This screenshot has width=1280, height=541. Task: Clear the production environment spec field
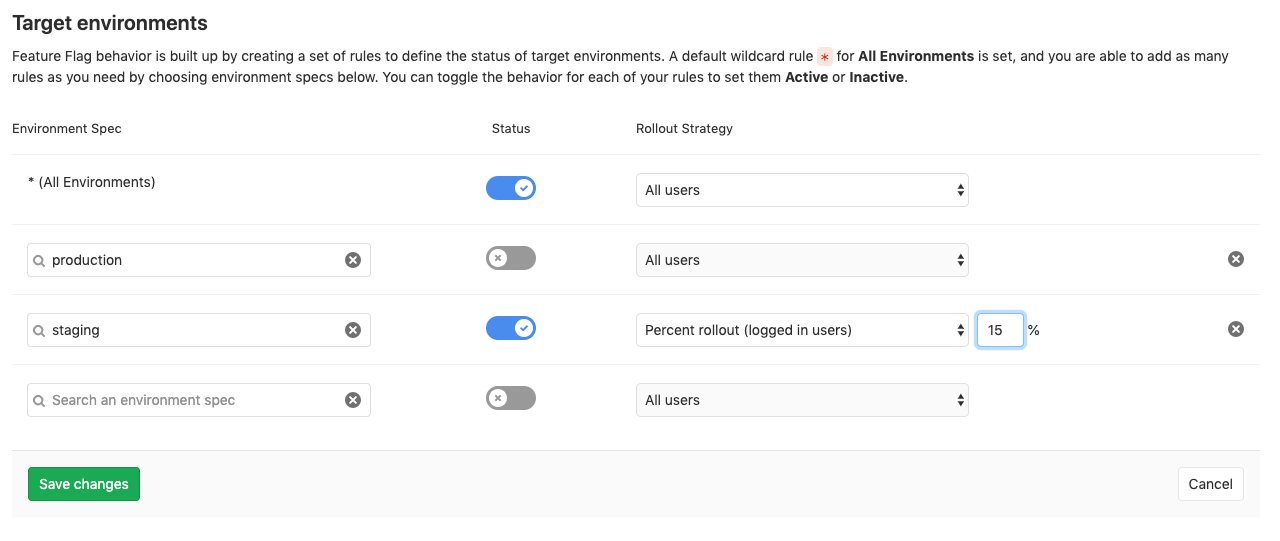coord(353,260)
